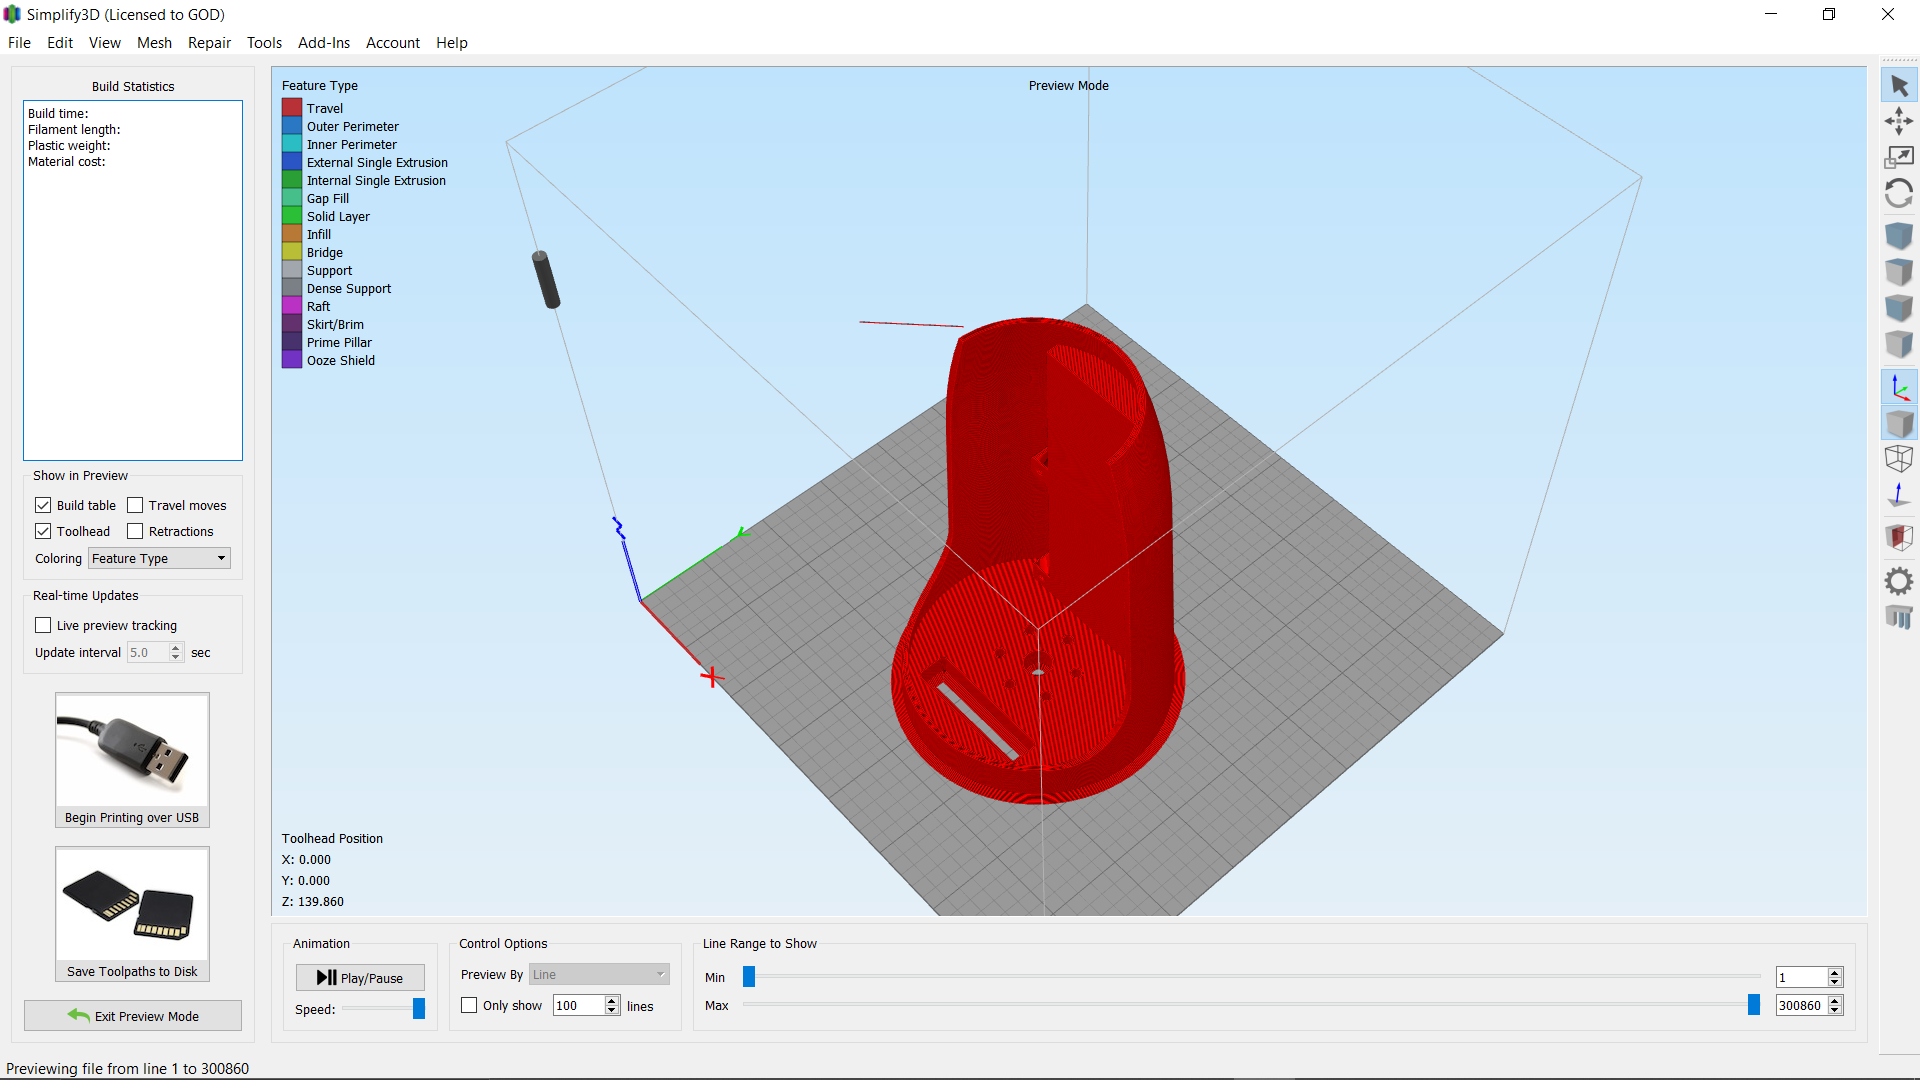This screenshot has width=1920, height=1080.
Task: Open the Coloring Feature Type dropdown
Action: point(158,558)
